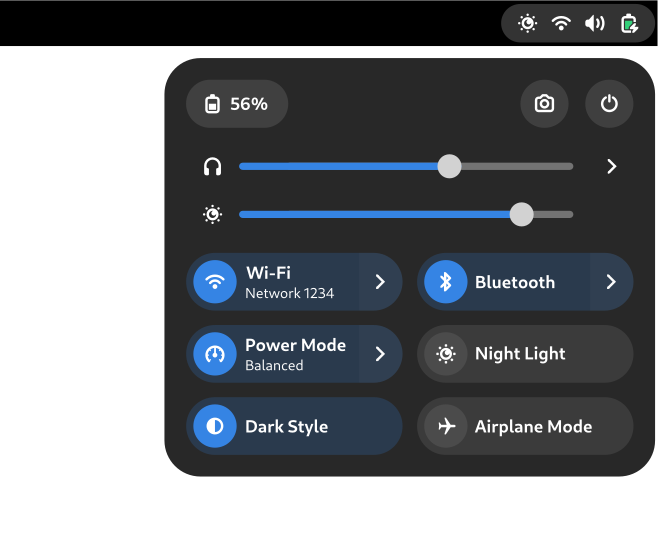
Task: Turn off Dark Style
Action: pyautogui.click(x=294, y=427)
